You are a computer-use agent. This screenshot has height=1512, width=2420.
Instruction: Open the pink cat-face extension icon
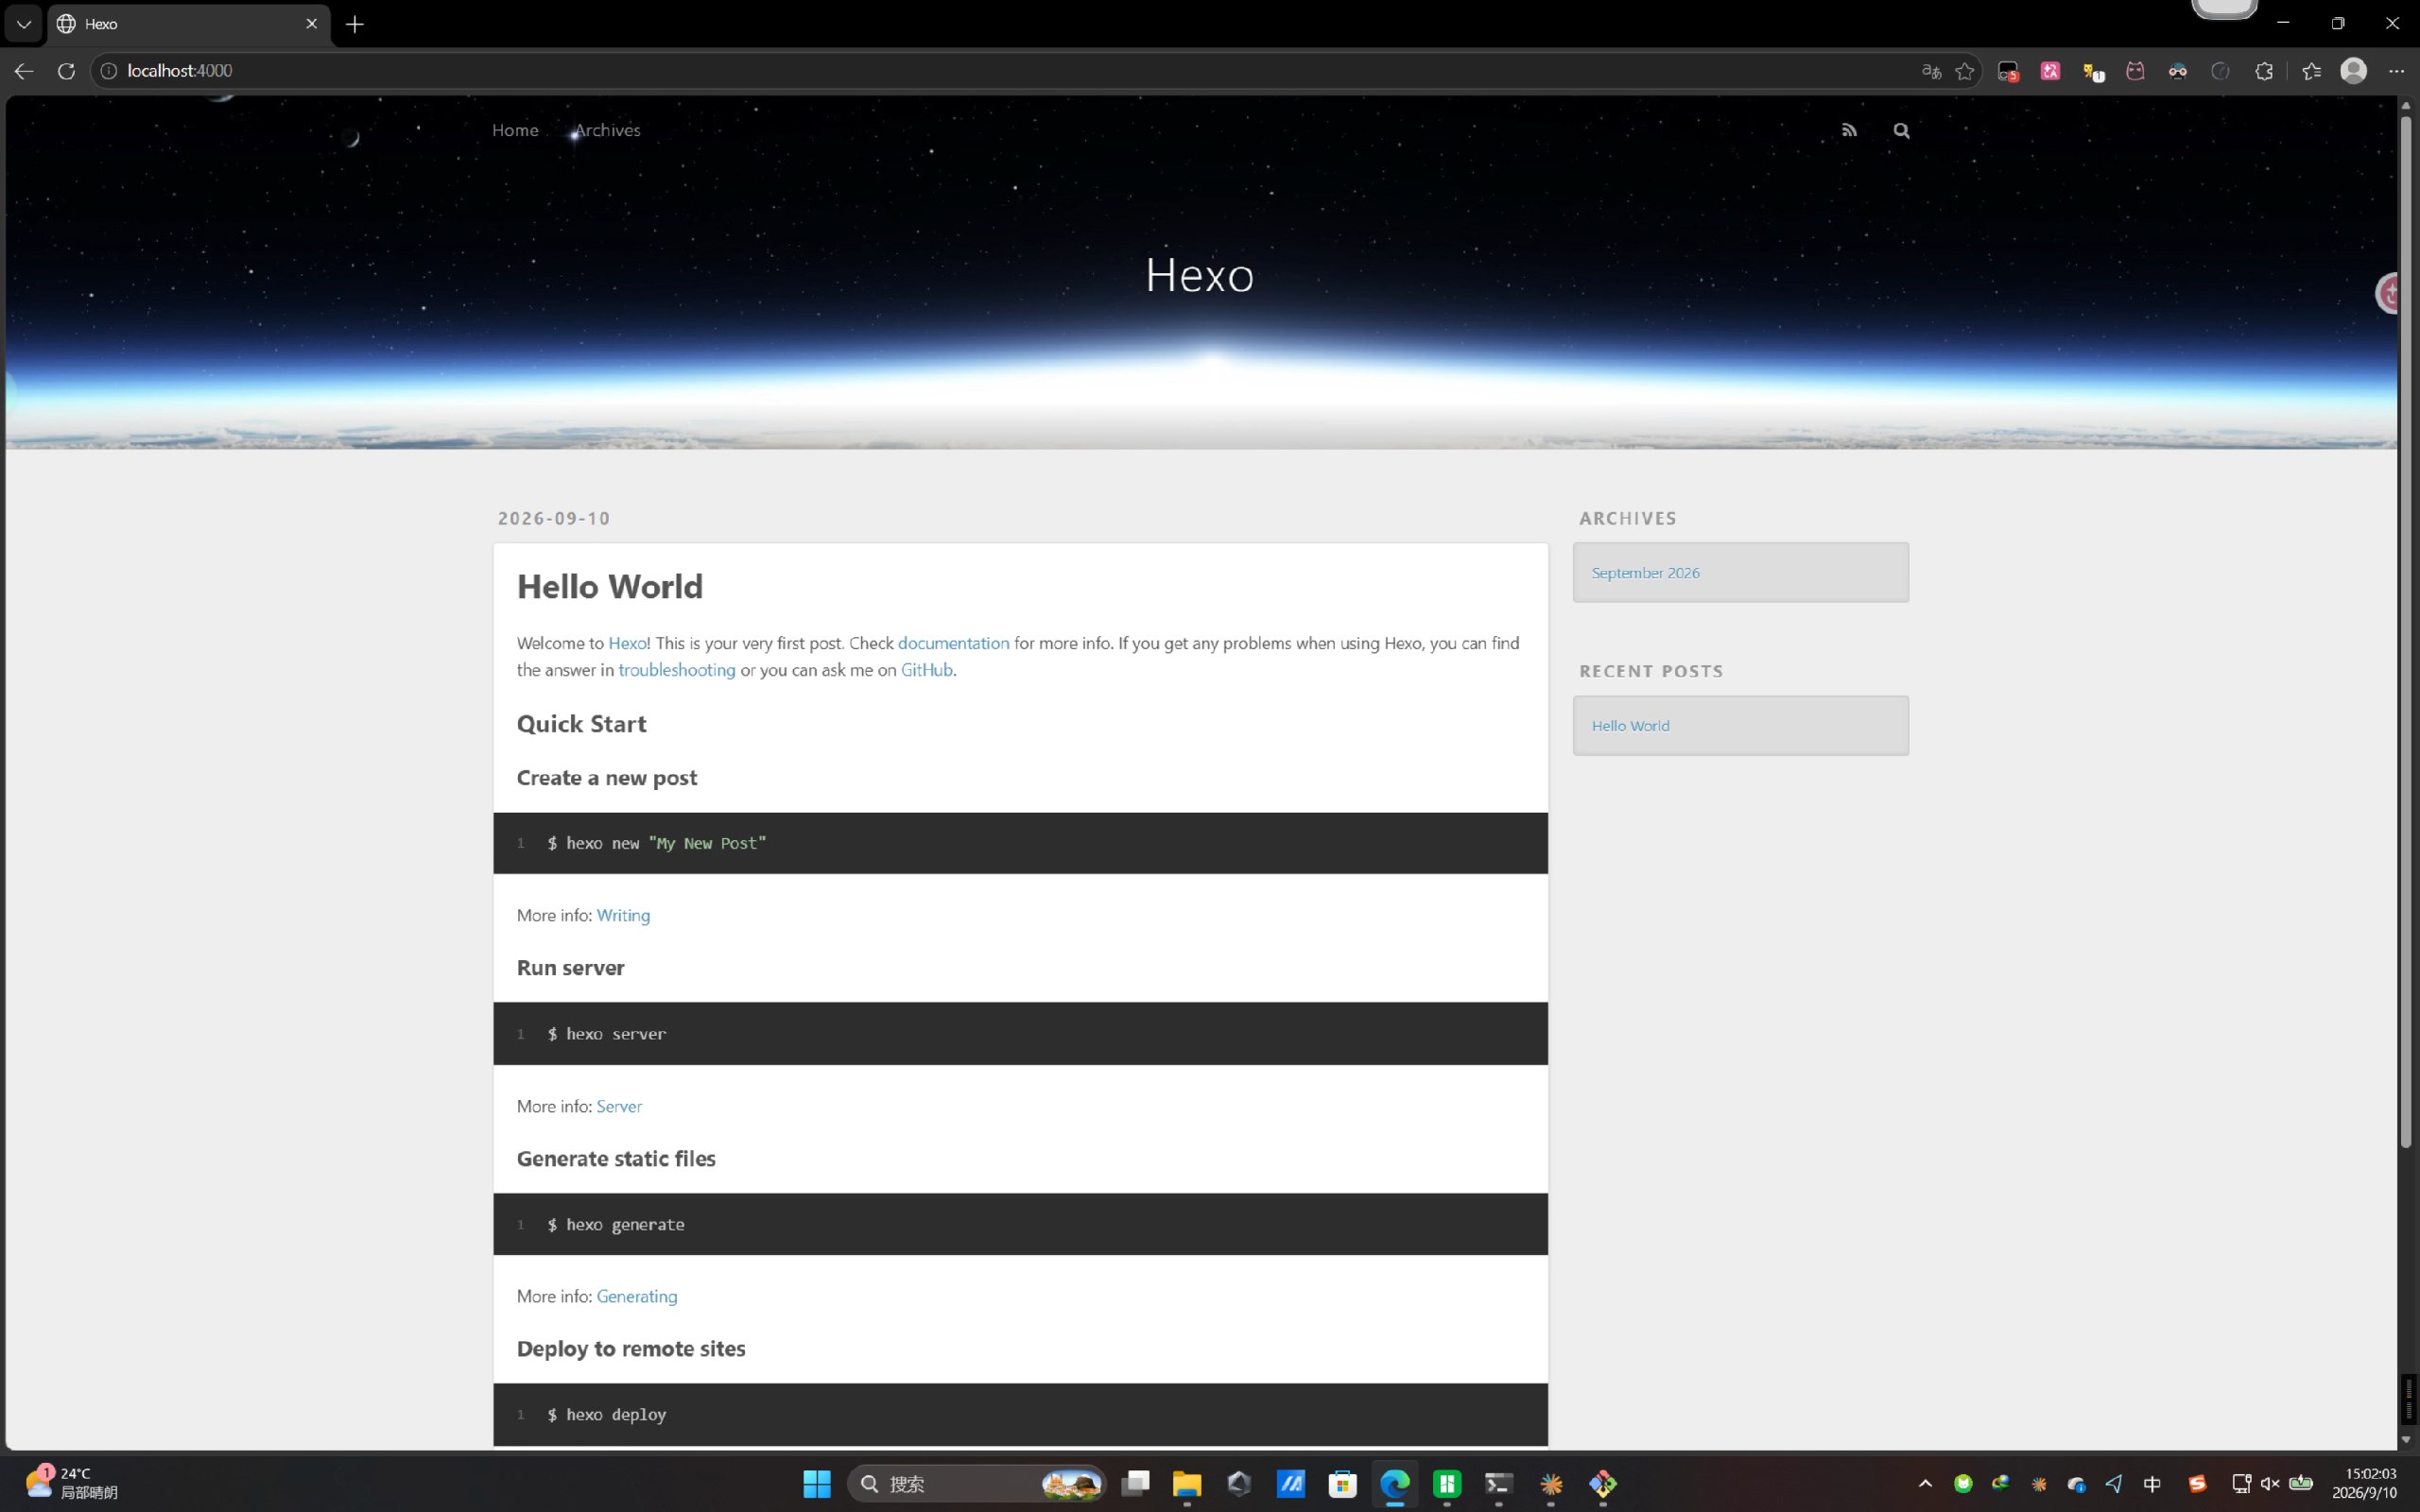(2135, 71)
